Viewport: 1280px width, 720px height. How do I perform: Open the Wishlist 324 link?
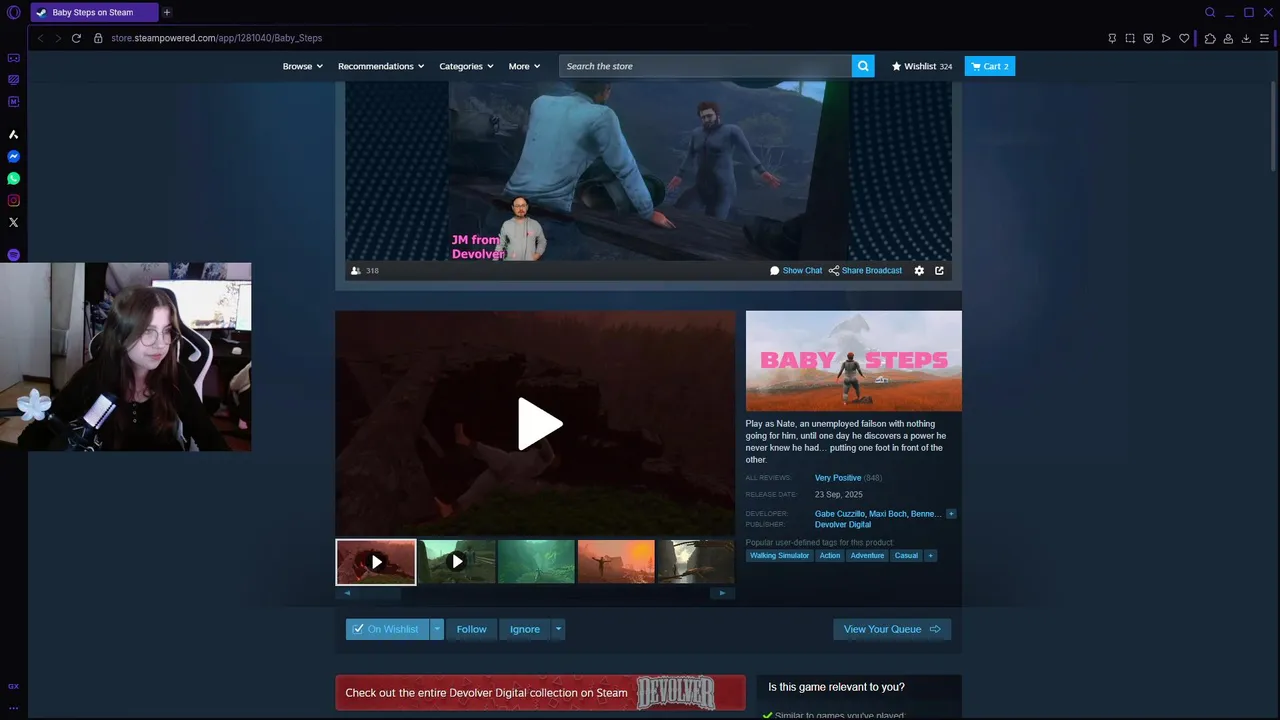pyautogui.click(x=922, y=66)
